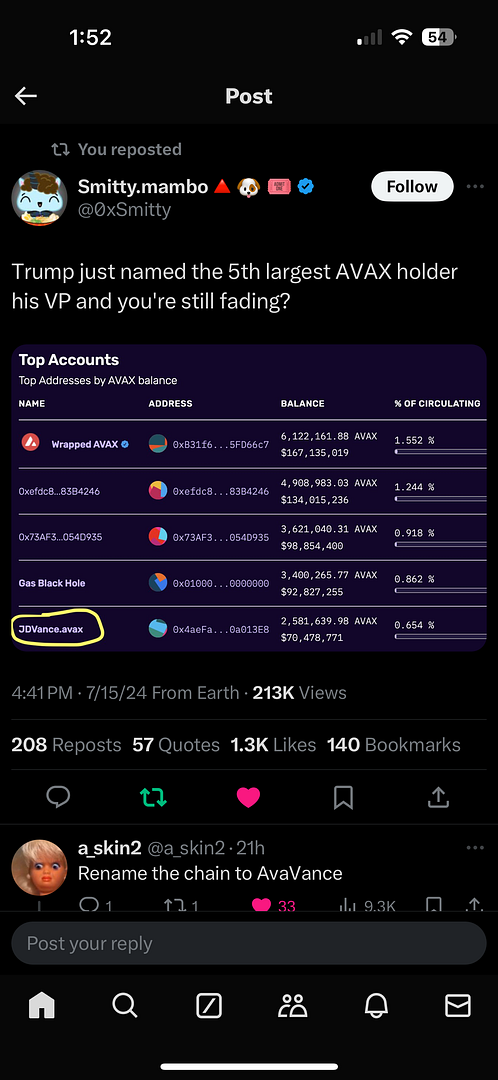The width and height of the screenshot is (498, 1080).
Task: View the 208 Reposts list
Action: (66, 745)
